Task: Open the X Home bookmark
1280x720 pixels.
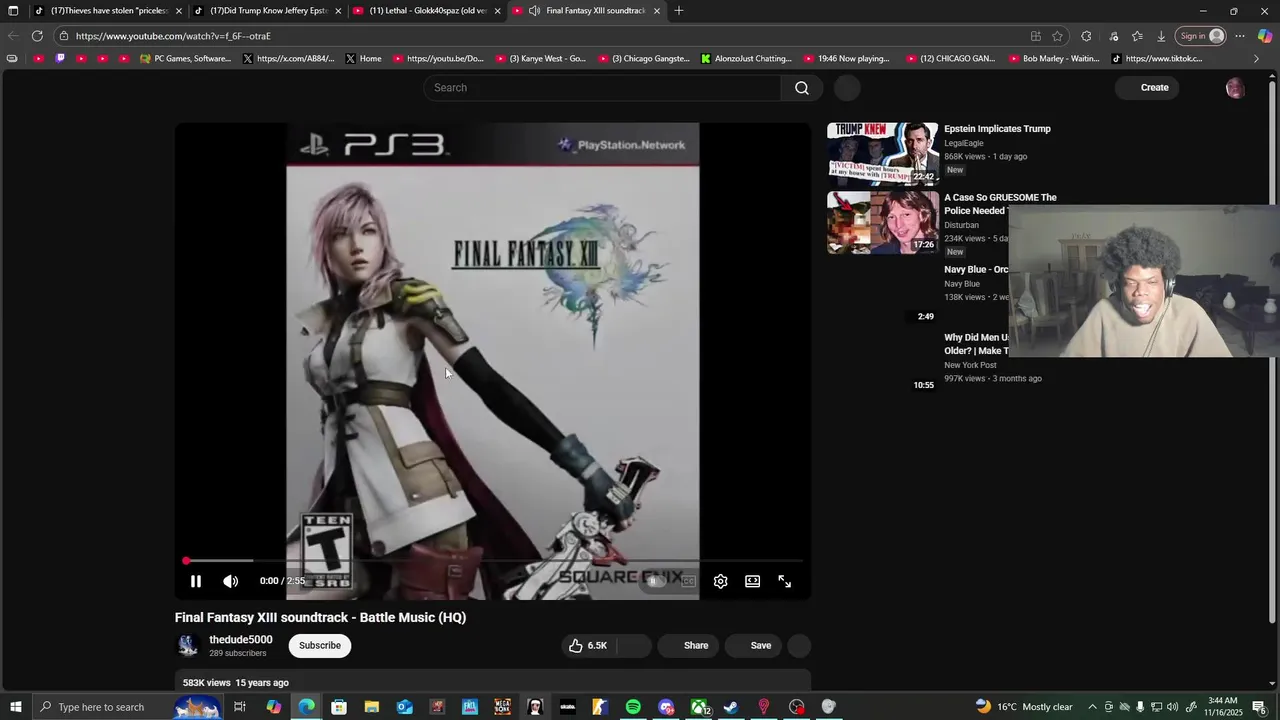Action: pyautogui.click(x=363, y=59)
